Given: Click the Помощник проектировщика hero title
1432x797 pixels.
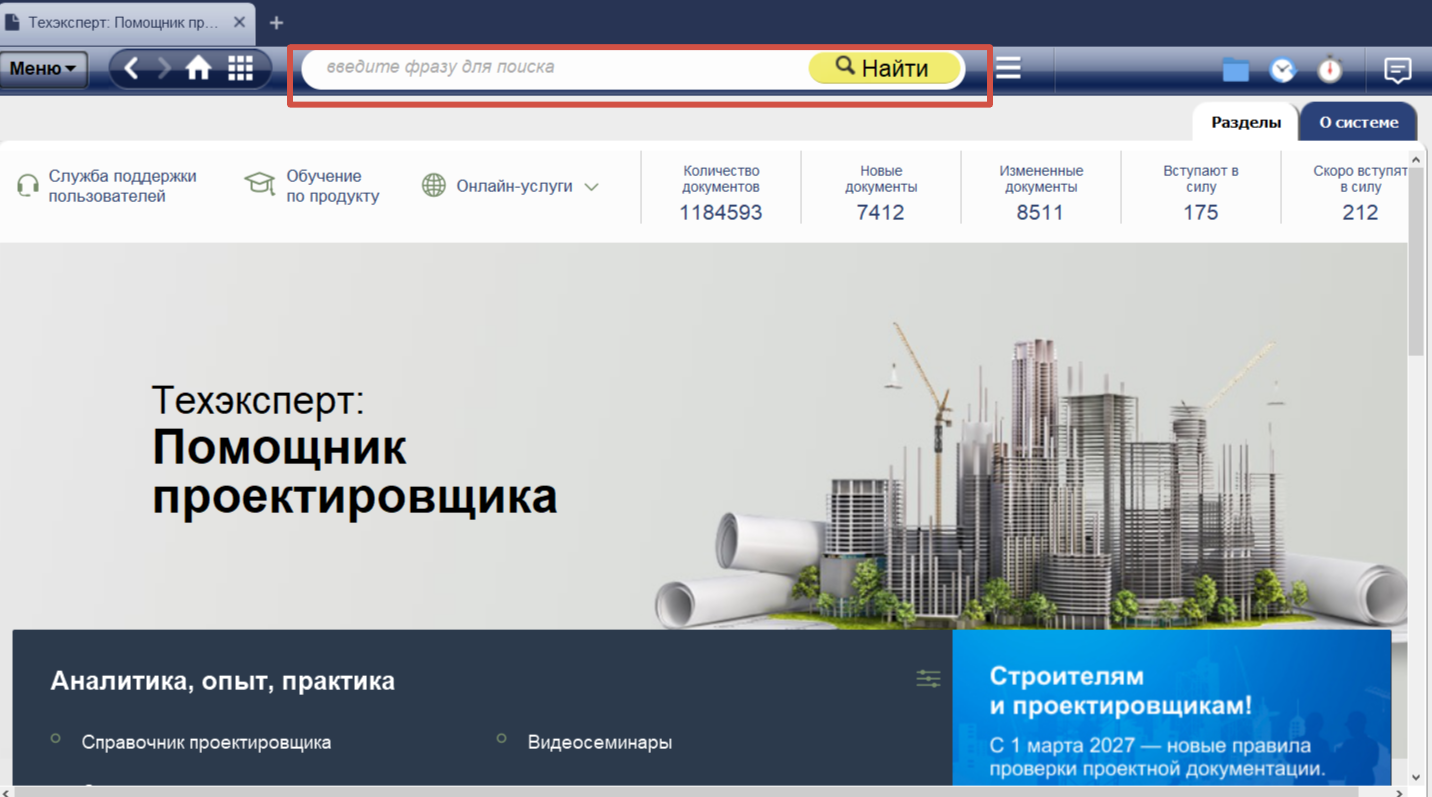Looking at the screenshot, I should [x=355, y=472].
